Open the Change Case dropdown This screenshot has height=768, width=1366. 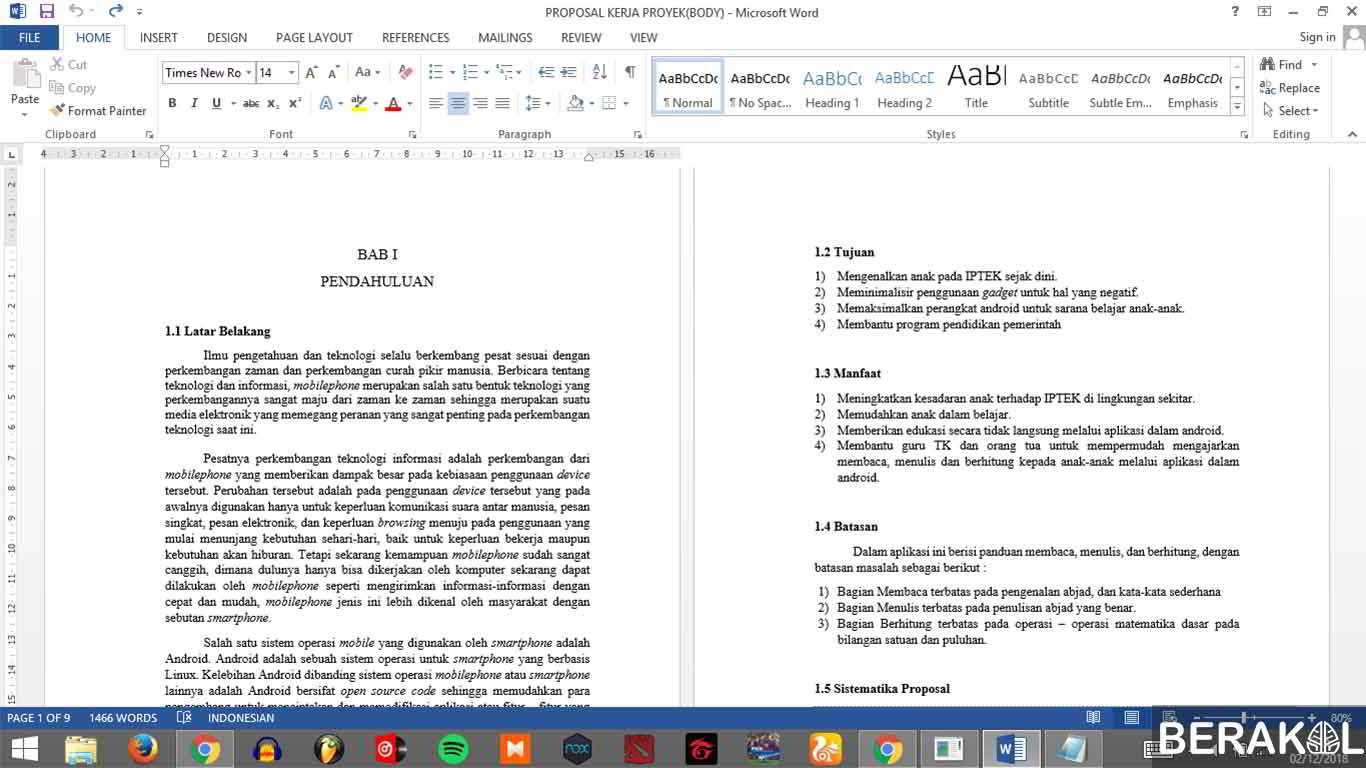point(367,72)
